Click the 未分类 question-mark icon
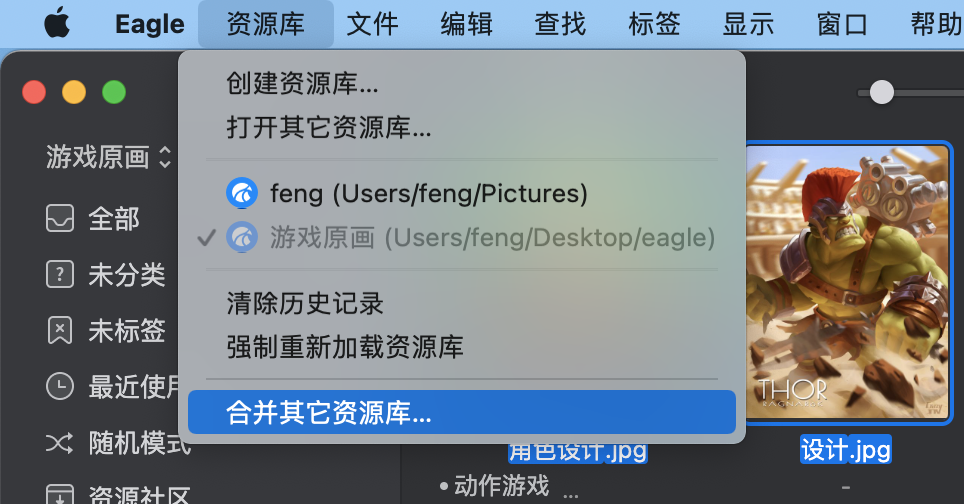The width and height of the screenshot is (964, 504). [60, 274]
